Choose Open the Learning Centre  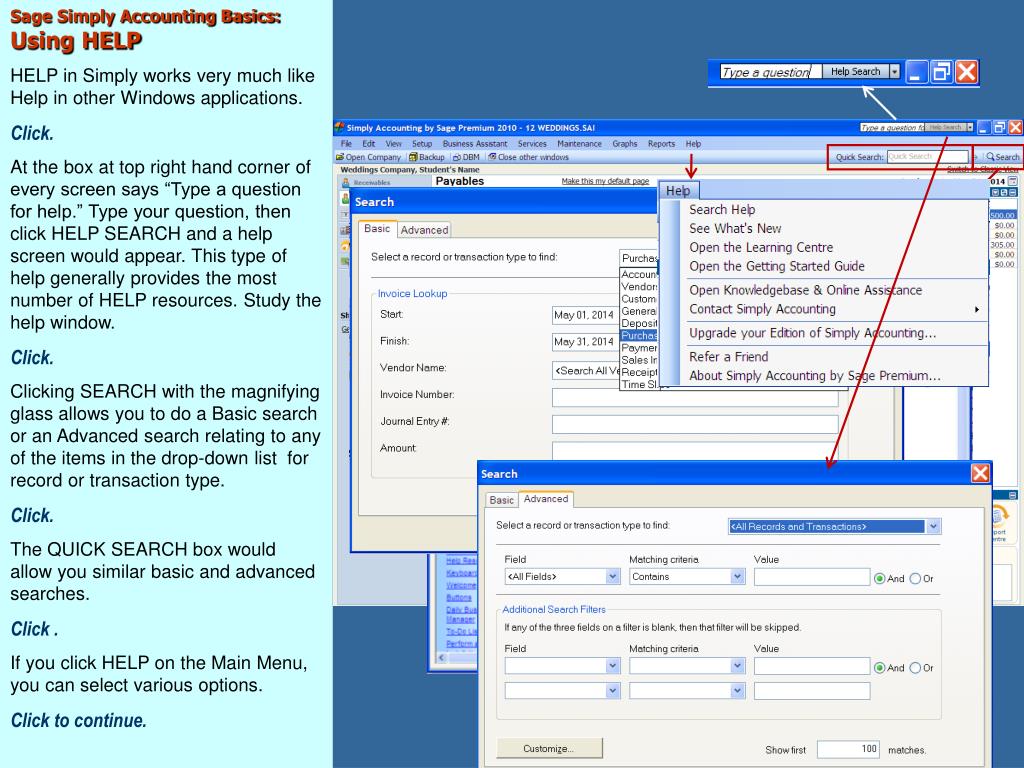click(761, 248)
